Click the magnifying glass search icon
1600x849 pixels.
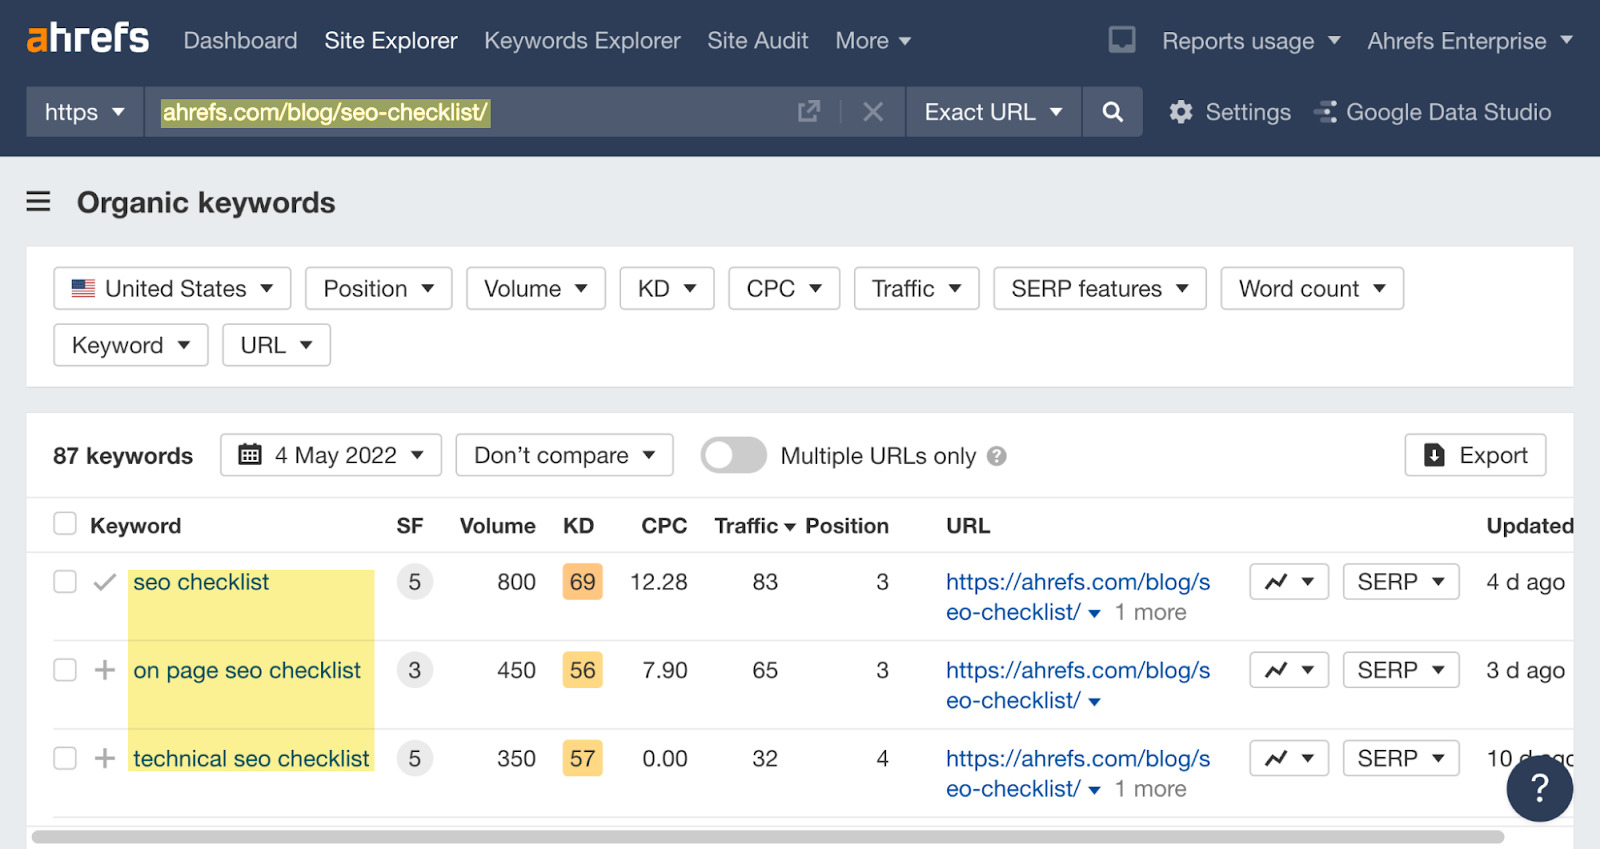[x=1112, y=112]
